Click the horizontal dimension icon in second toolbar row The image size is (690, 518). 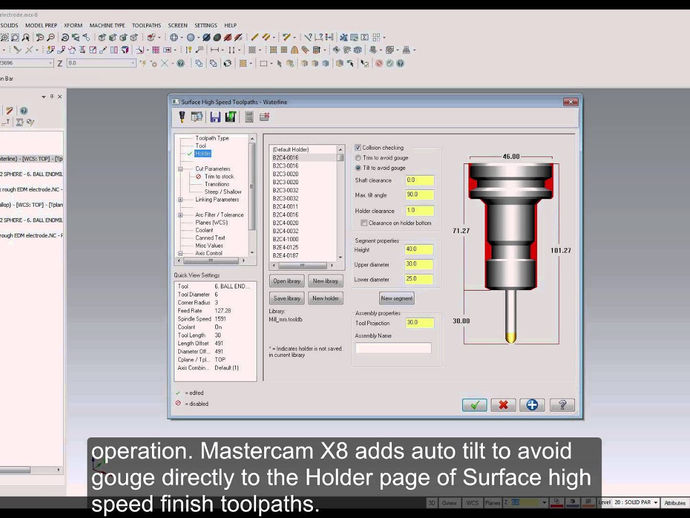point(215,50)
